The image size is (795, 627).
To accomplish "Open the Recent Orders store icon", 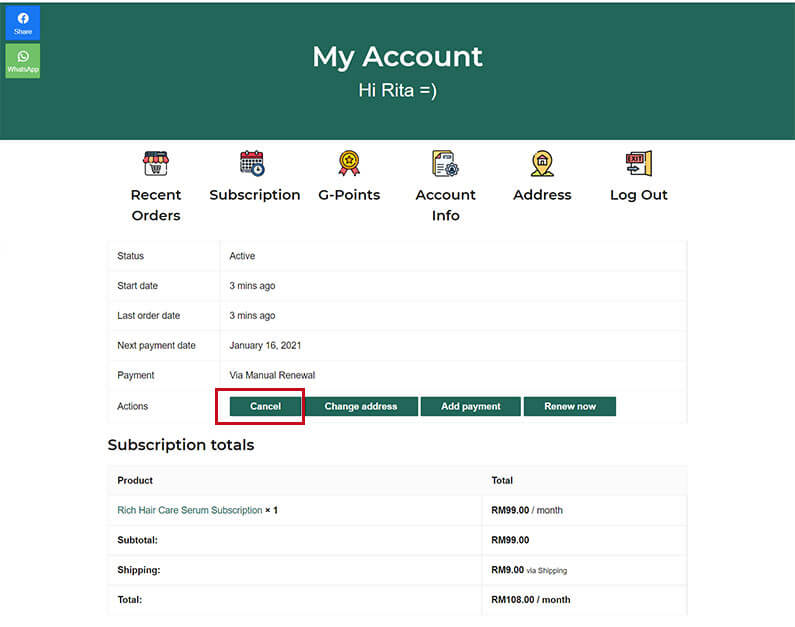I will pyautogui.click(x=156, y=163).
